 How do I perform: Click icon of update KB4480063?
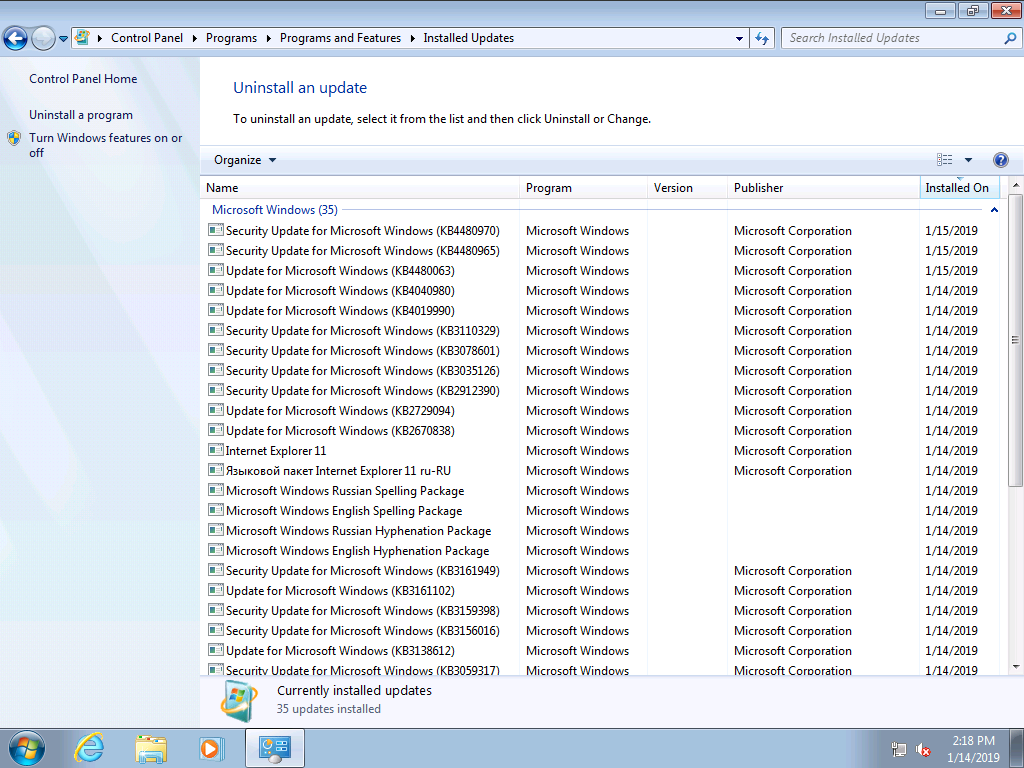216,270
